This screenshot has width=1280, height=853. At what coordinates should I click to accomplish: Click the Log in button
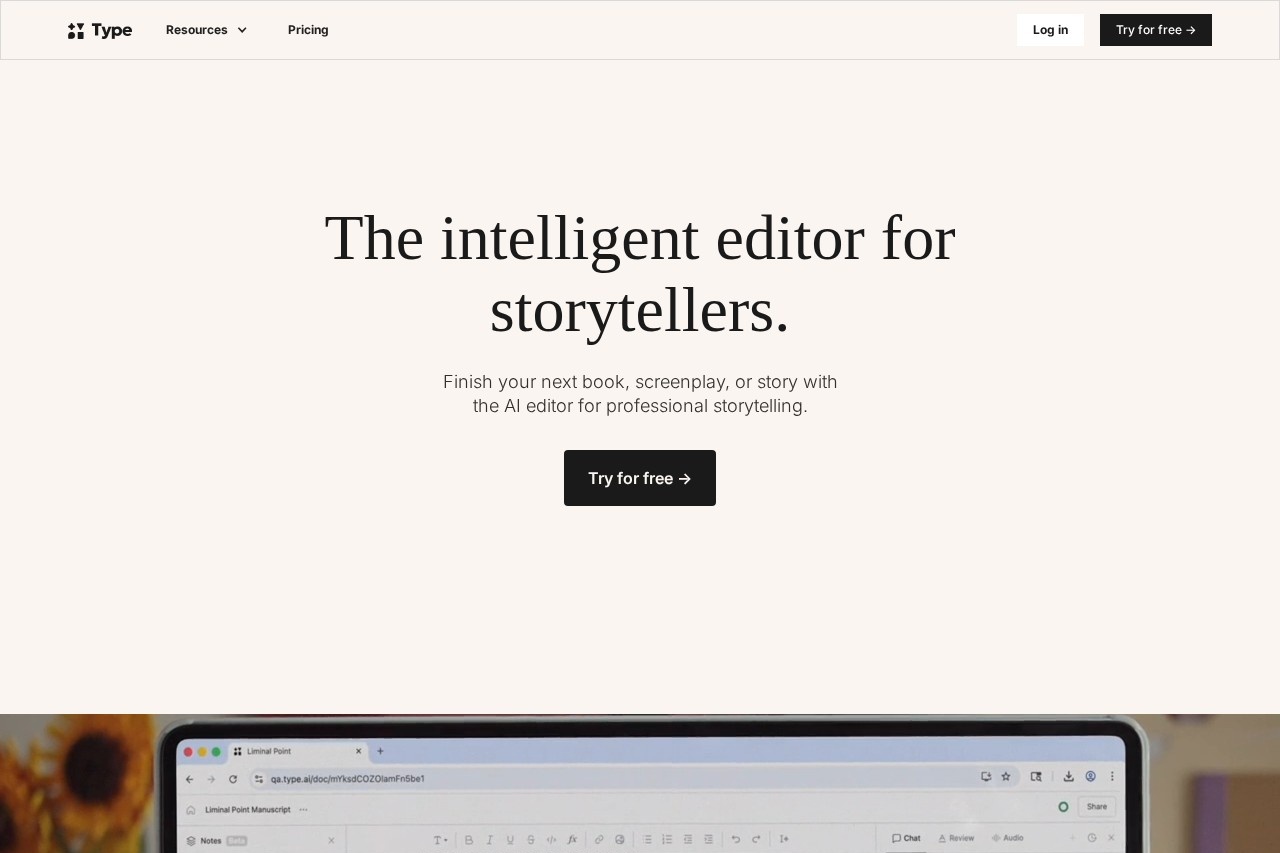click(1050, 30)
